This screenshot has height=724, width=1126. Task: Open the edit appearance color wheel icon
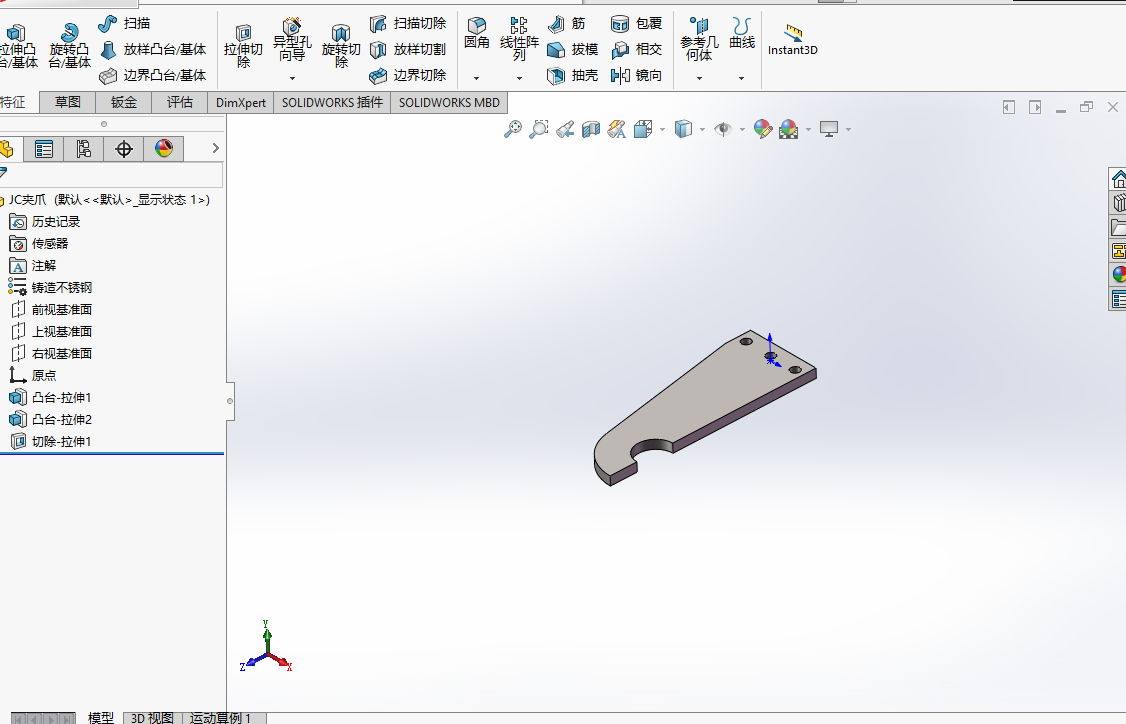(763, 129)
